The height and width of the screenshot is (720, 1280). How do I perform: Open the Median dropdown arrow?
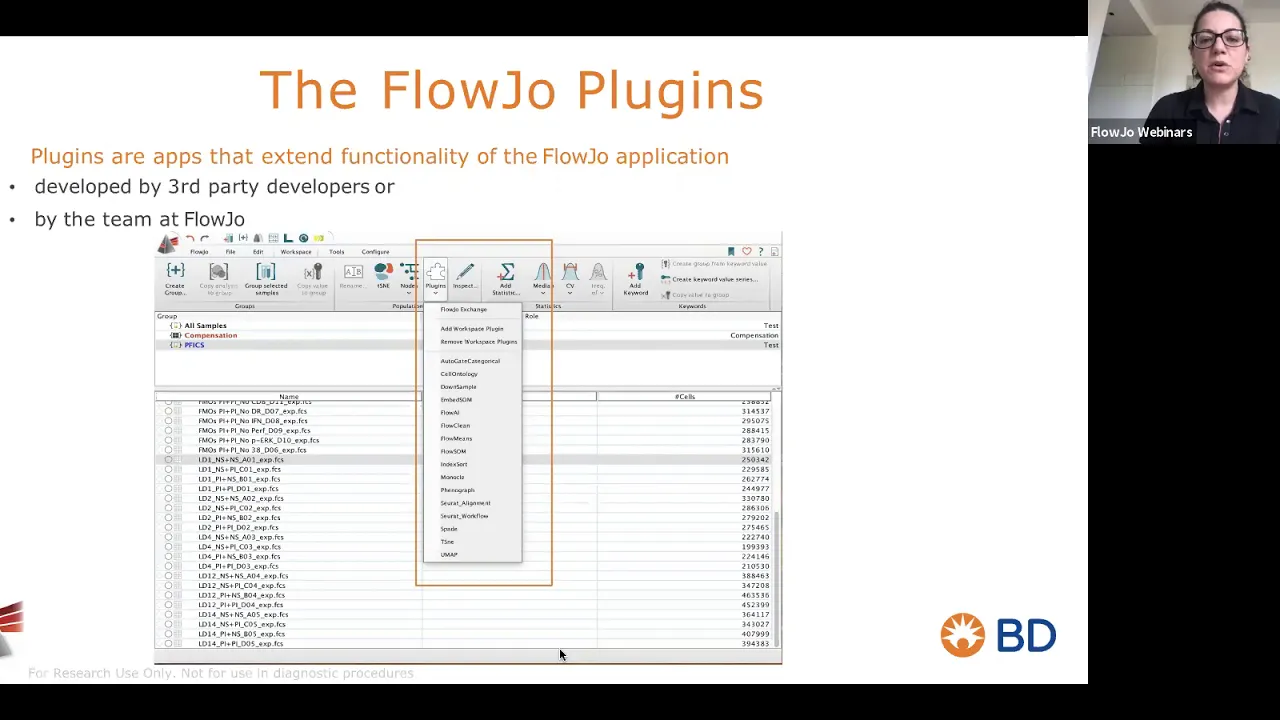pos(543,293)
